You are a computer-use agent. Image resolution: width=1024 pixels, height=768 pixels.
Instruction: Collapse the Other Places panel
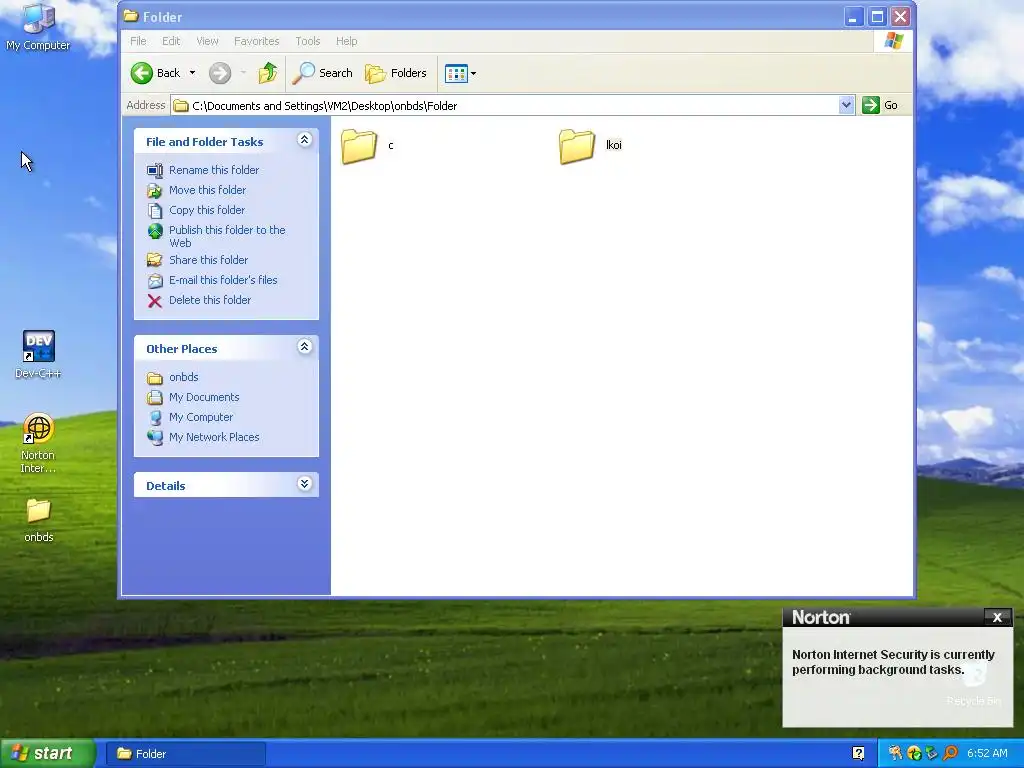click(x=304, y=347)
